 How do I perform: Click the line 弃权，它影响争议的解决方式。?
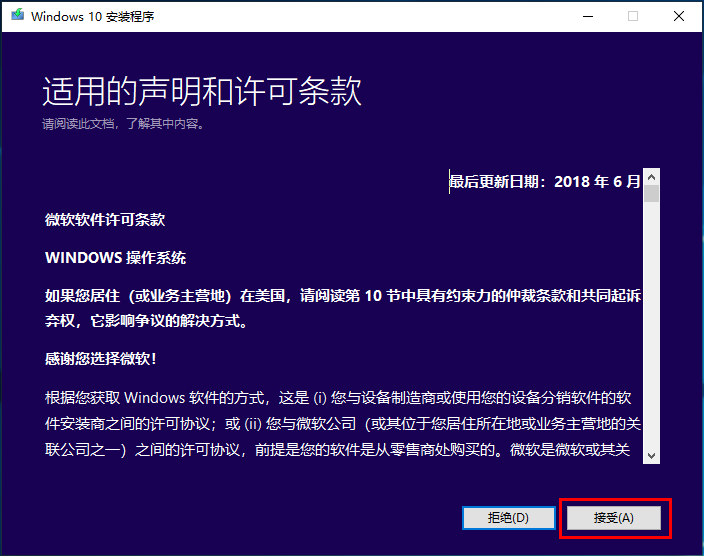pos(147,321)
